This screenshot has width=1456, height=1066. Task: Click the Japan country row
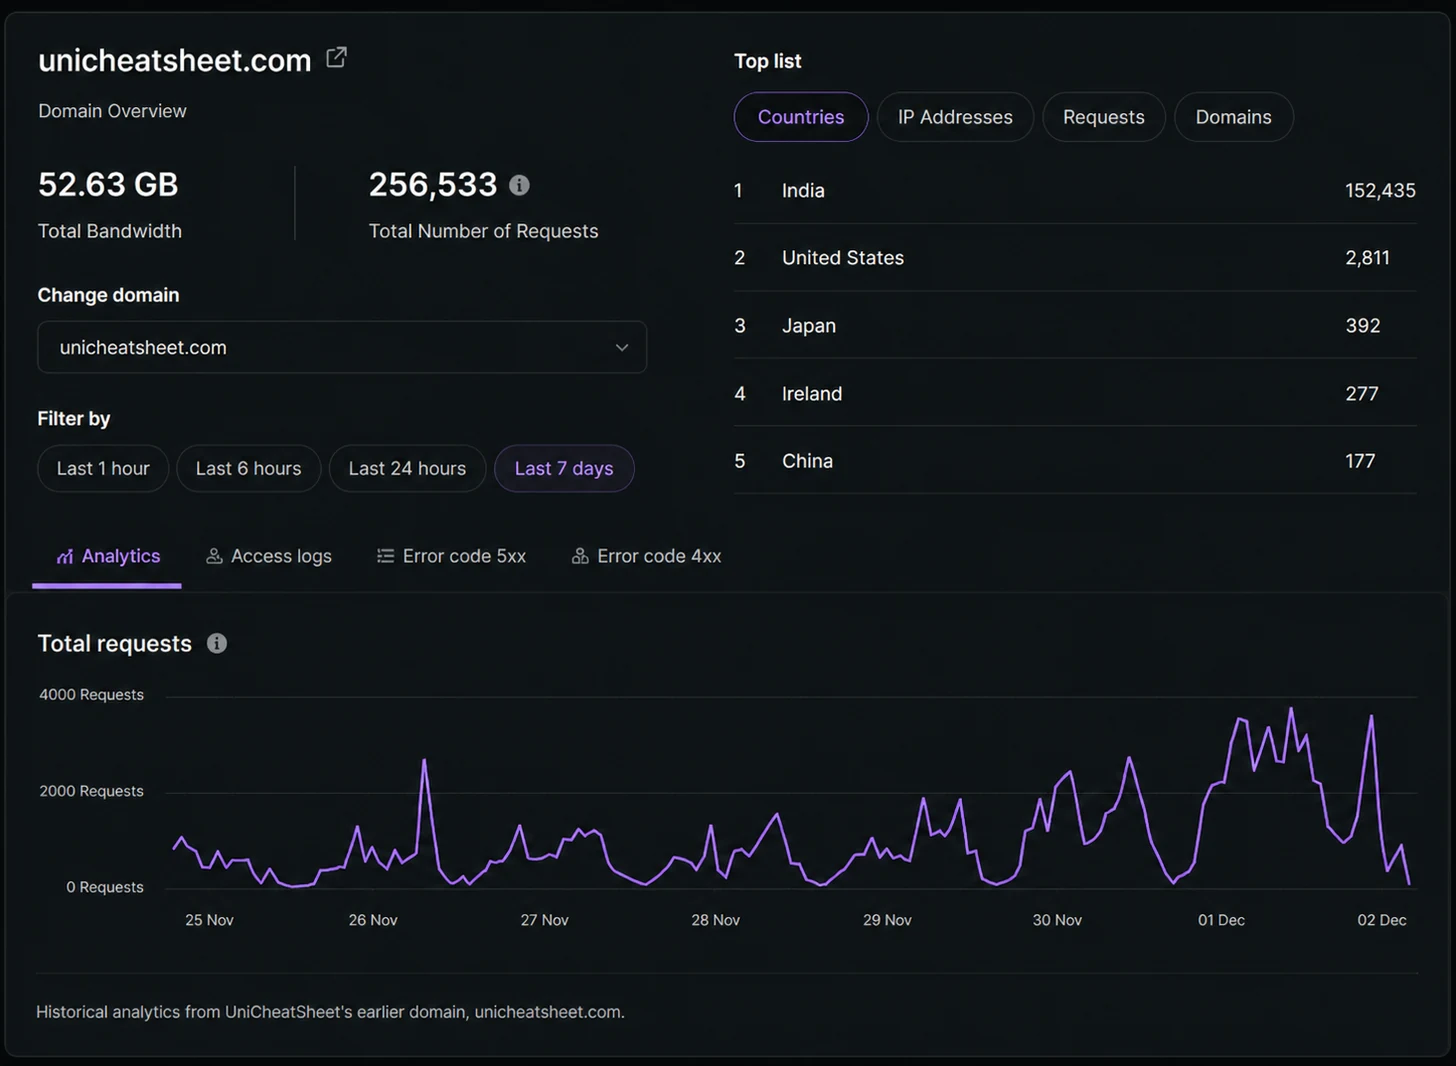(x=1075, y=326)
